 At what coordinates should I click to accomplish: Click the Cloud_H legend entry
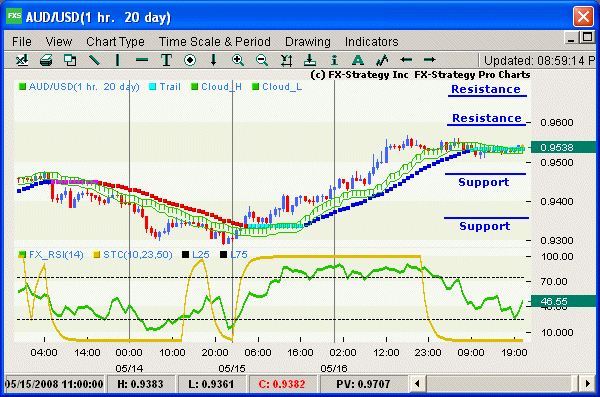216,87
